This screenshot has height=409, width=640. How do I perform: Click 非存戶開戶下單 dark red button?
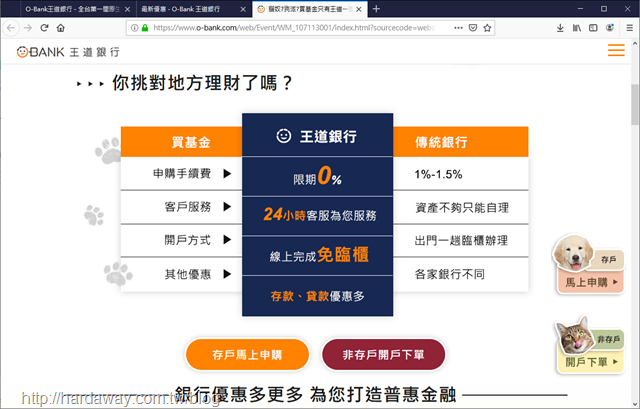click(383, 354)
